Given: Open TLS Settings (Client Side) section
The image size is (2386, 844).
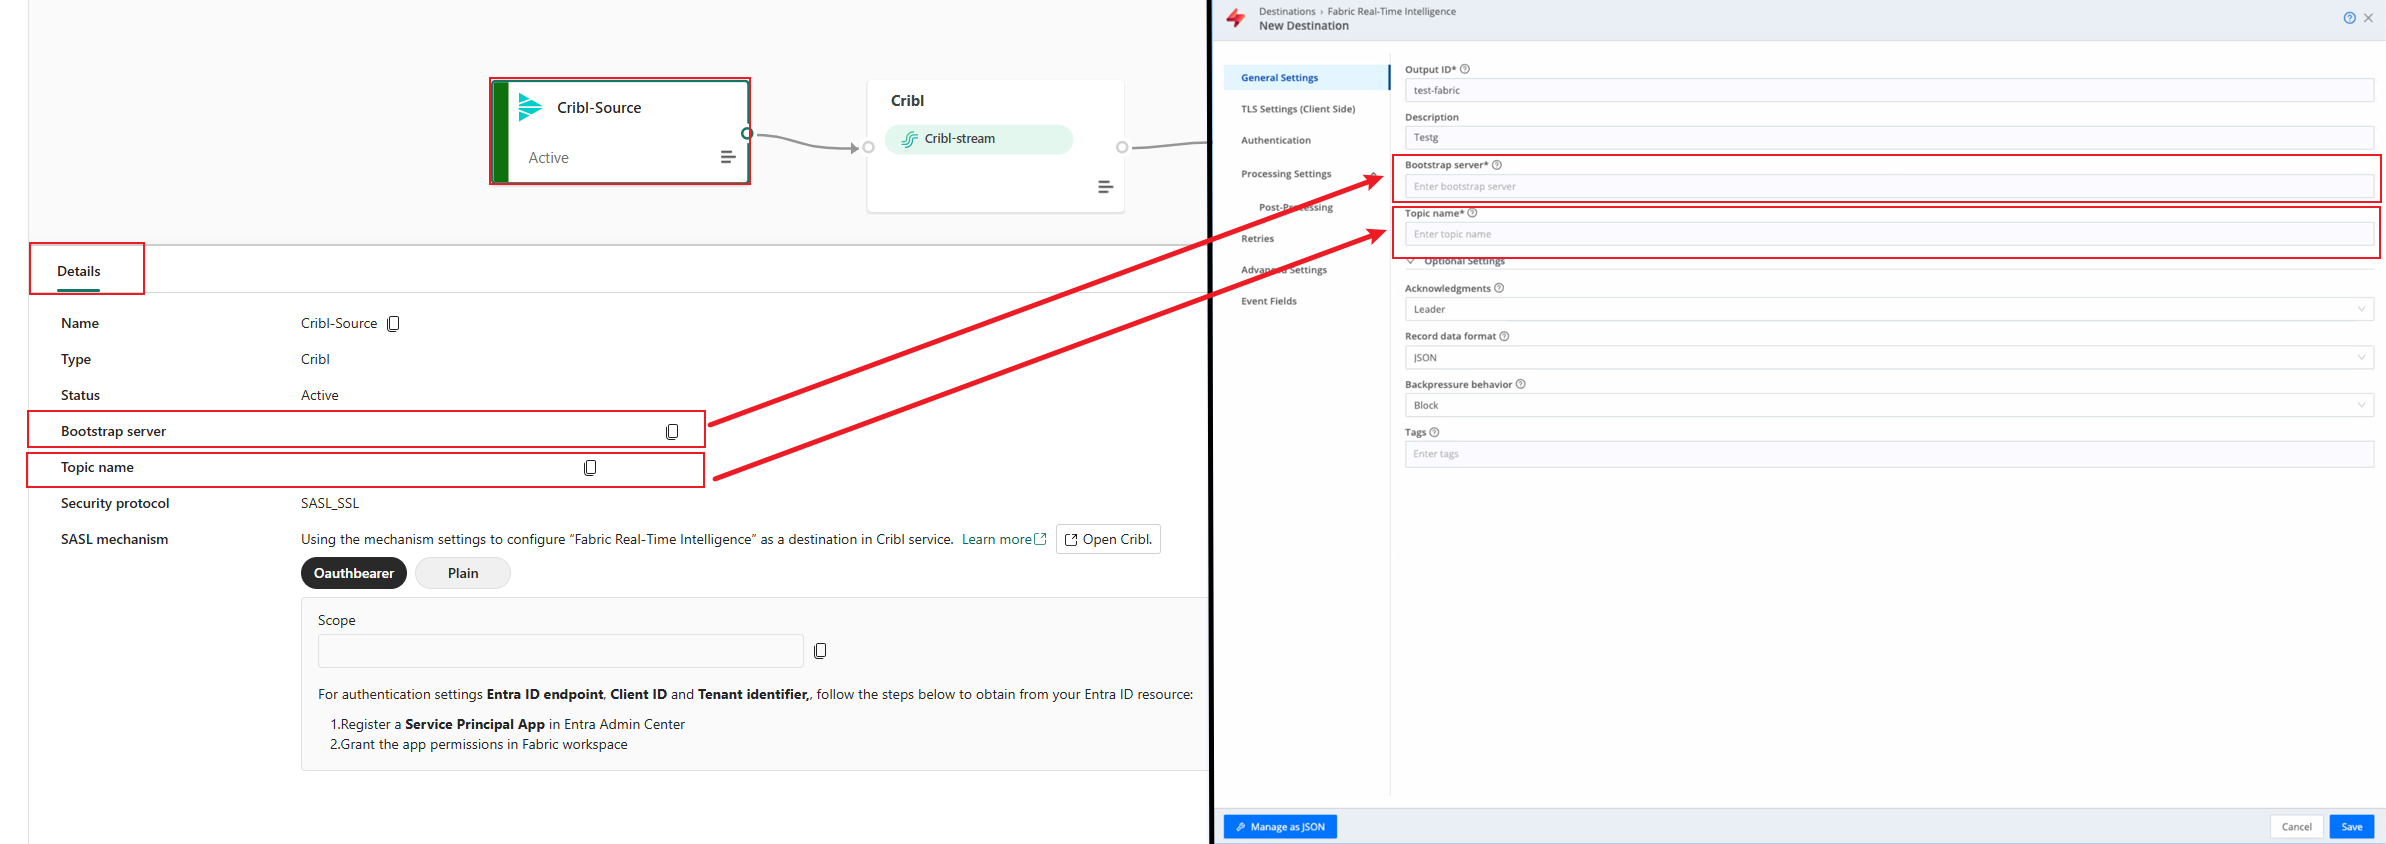Looking at the screenshot, I should 1298,109.
